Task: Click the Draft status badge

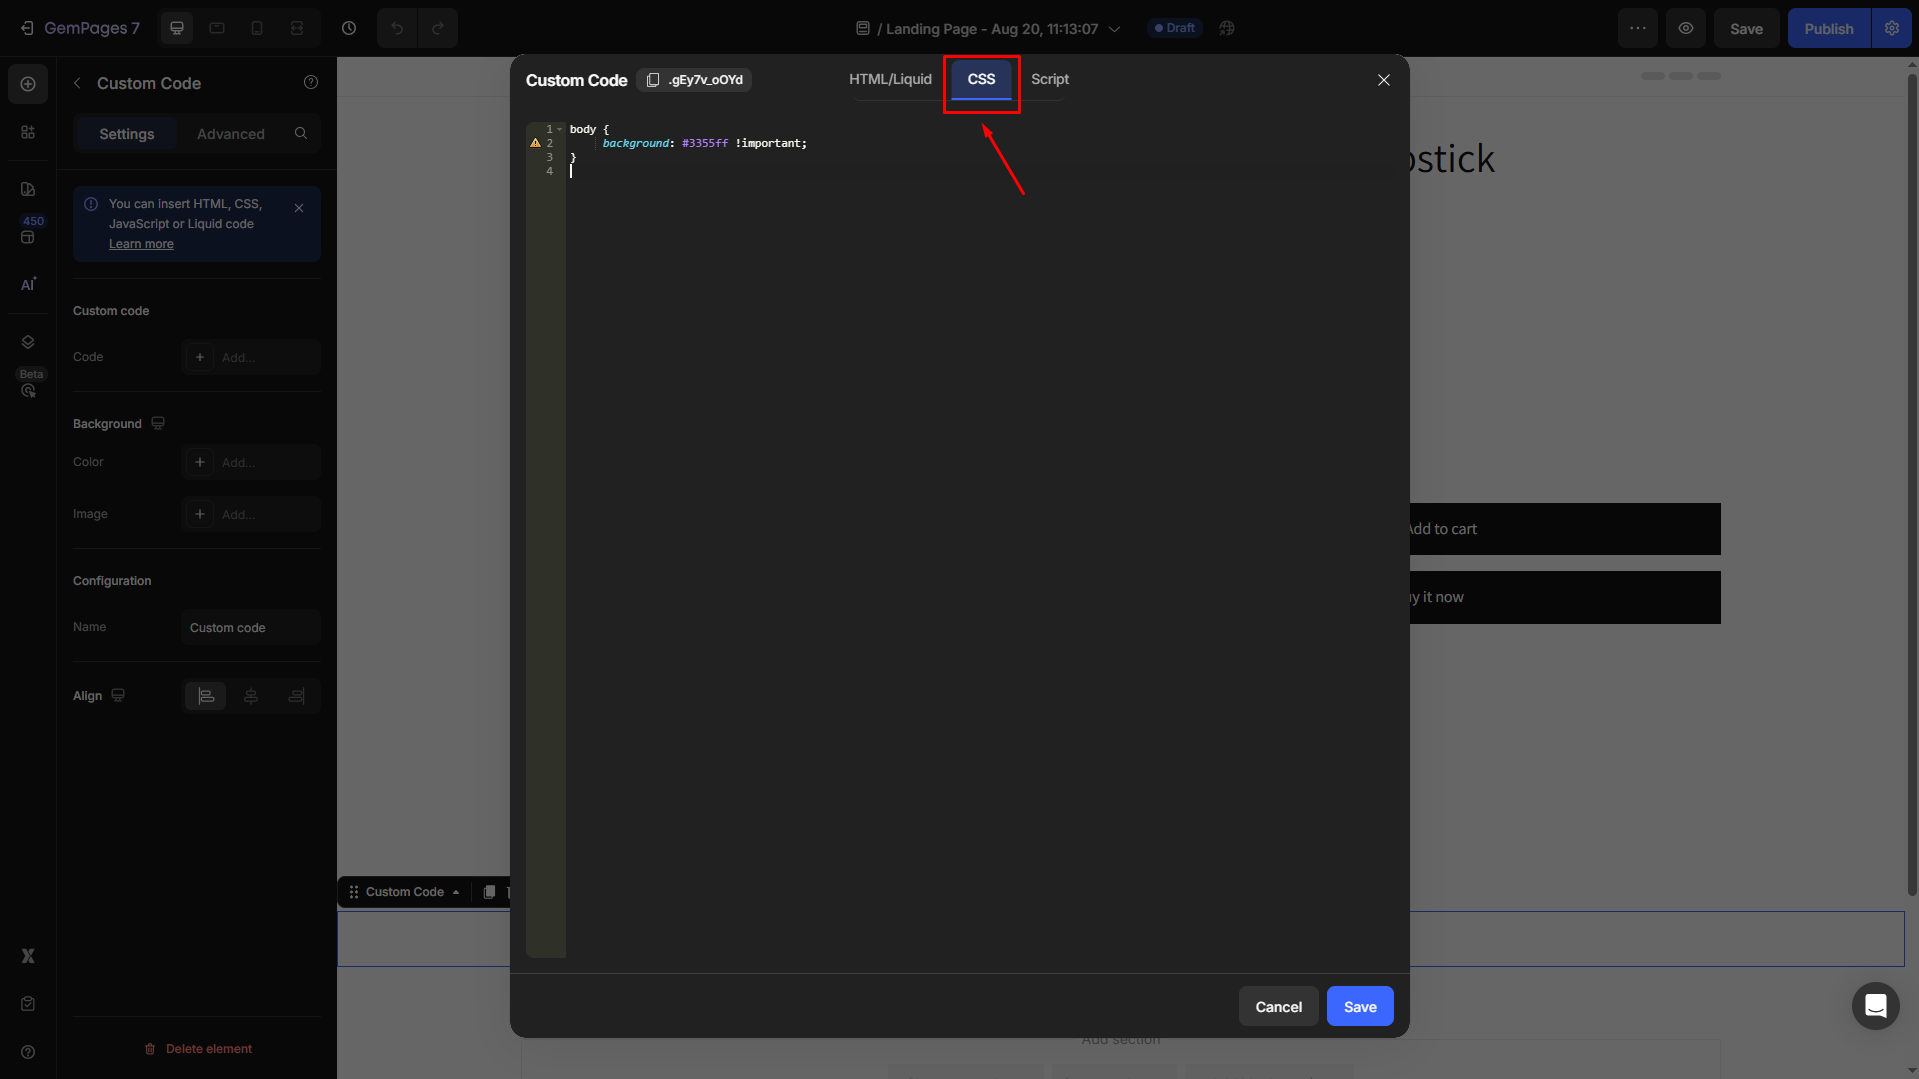Action: tap(1175, 28)
